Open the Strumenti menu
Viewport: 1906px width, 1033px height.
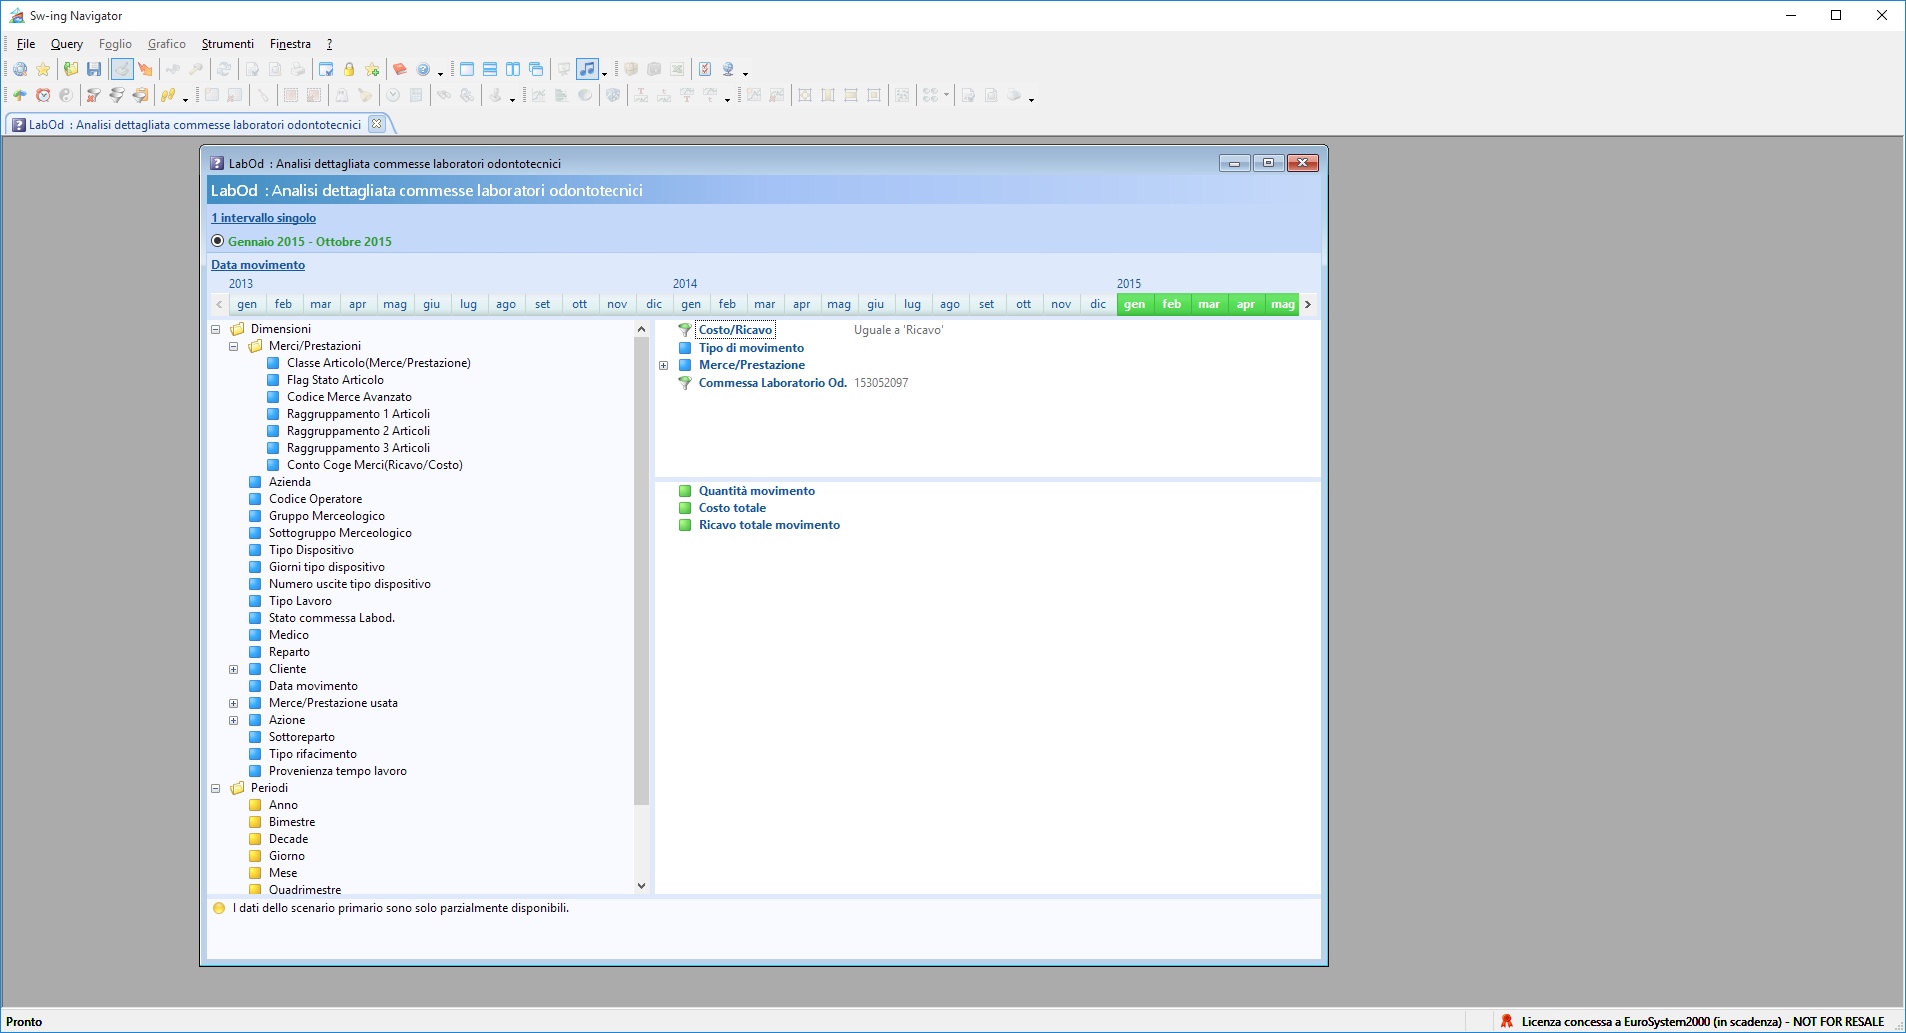(228, 44)
